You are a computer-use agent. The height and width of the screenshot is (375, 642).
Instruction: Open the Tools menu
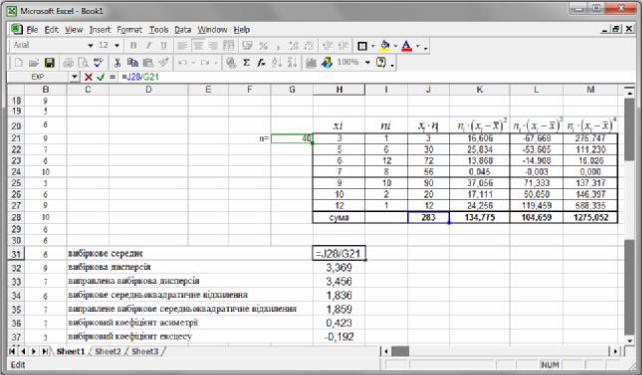158,30
